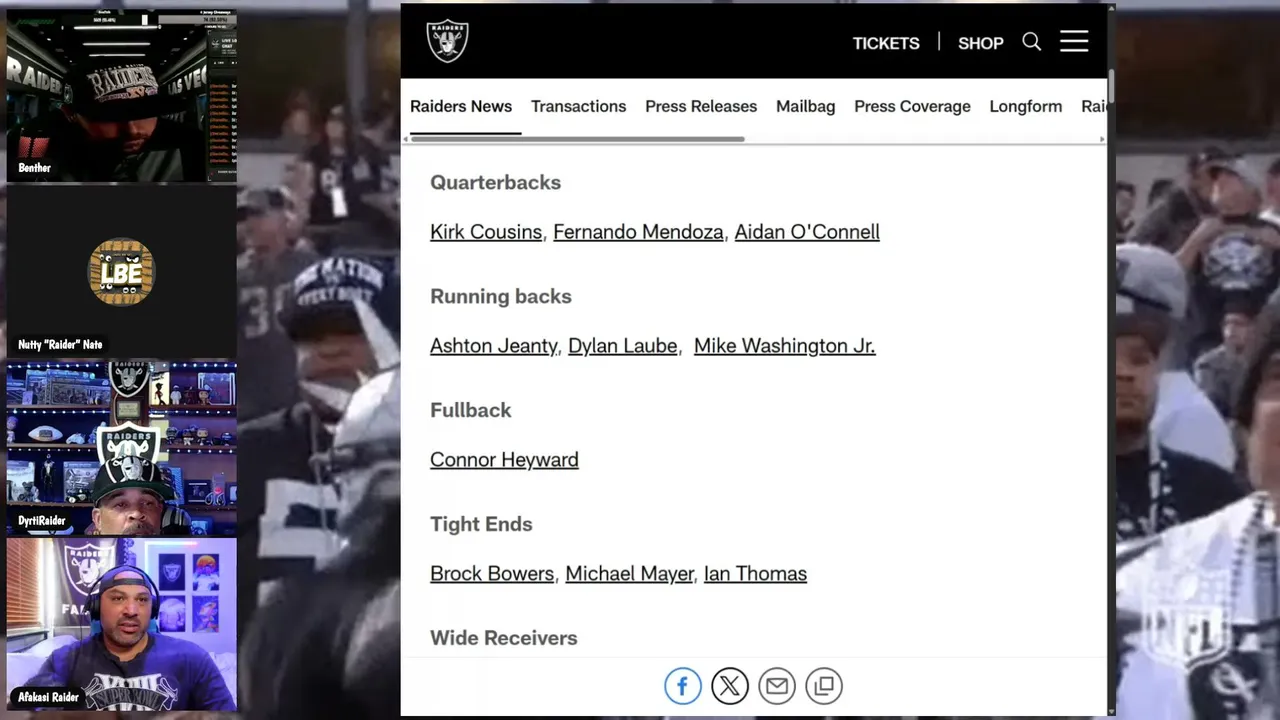Share the article on Facebook
1280x720 pixels.
(683, 686)
